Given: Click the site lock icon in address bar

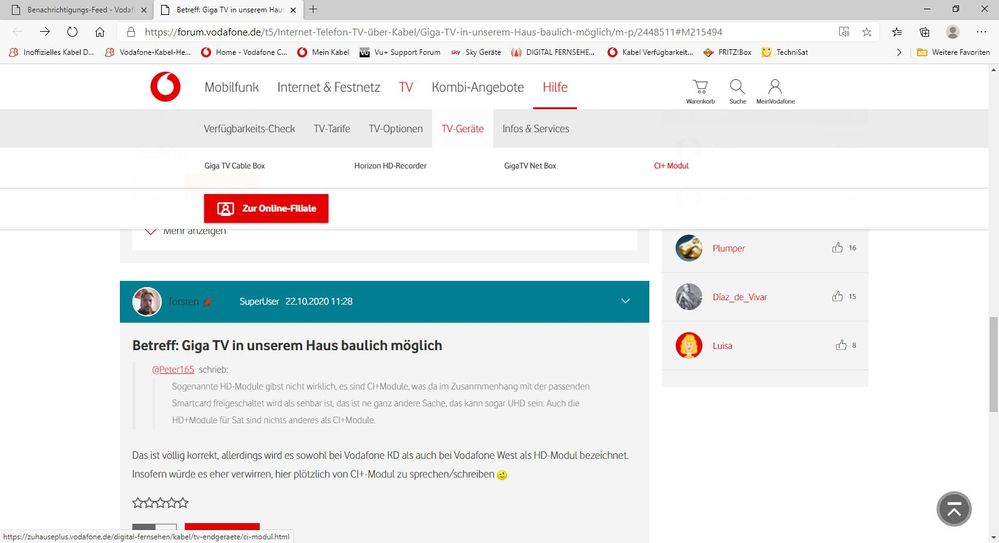Looking at the screenshot, I should pos(131,32).
